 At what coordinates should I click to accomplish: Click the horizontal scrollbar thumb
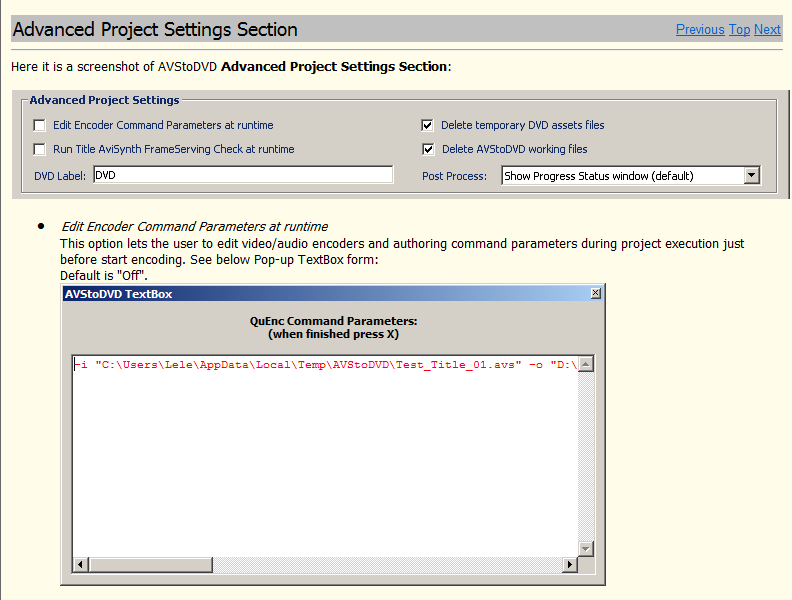coord(151,564)
